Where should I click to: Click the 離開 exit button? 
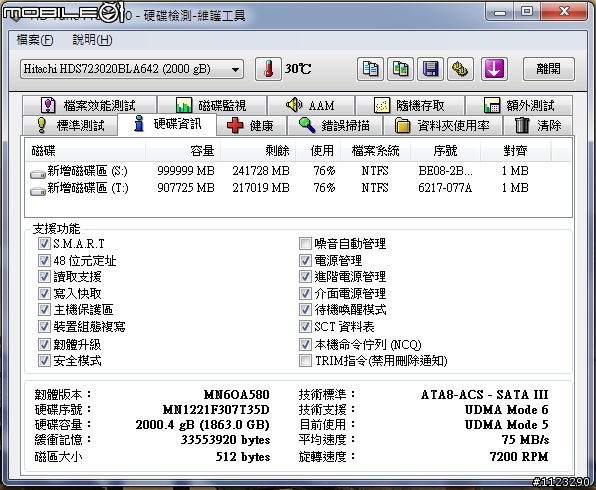548,69
